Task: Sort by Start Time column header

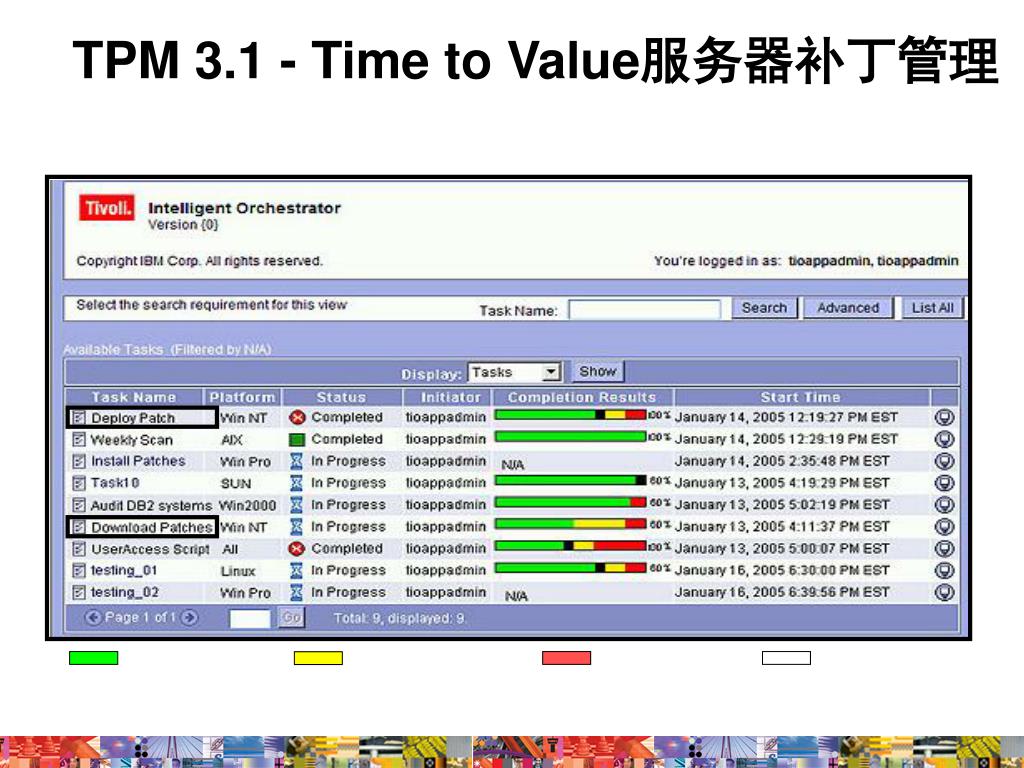Action: pos(801,397)
